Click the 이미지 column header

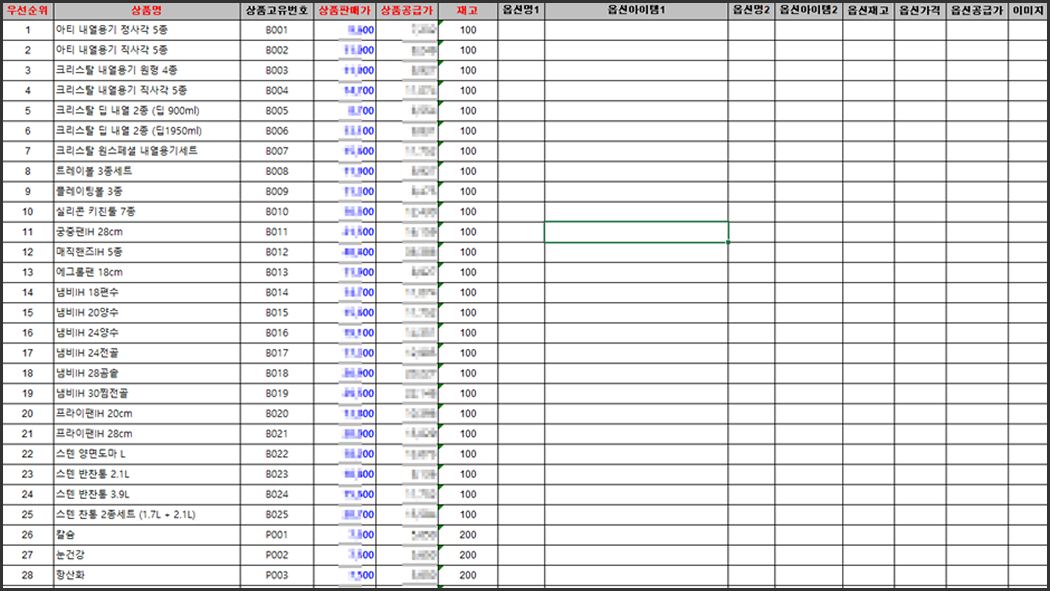click(1028, 10)
